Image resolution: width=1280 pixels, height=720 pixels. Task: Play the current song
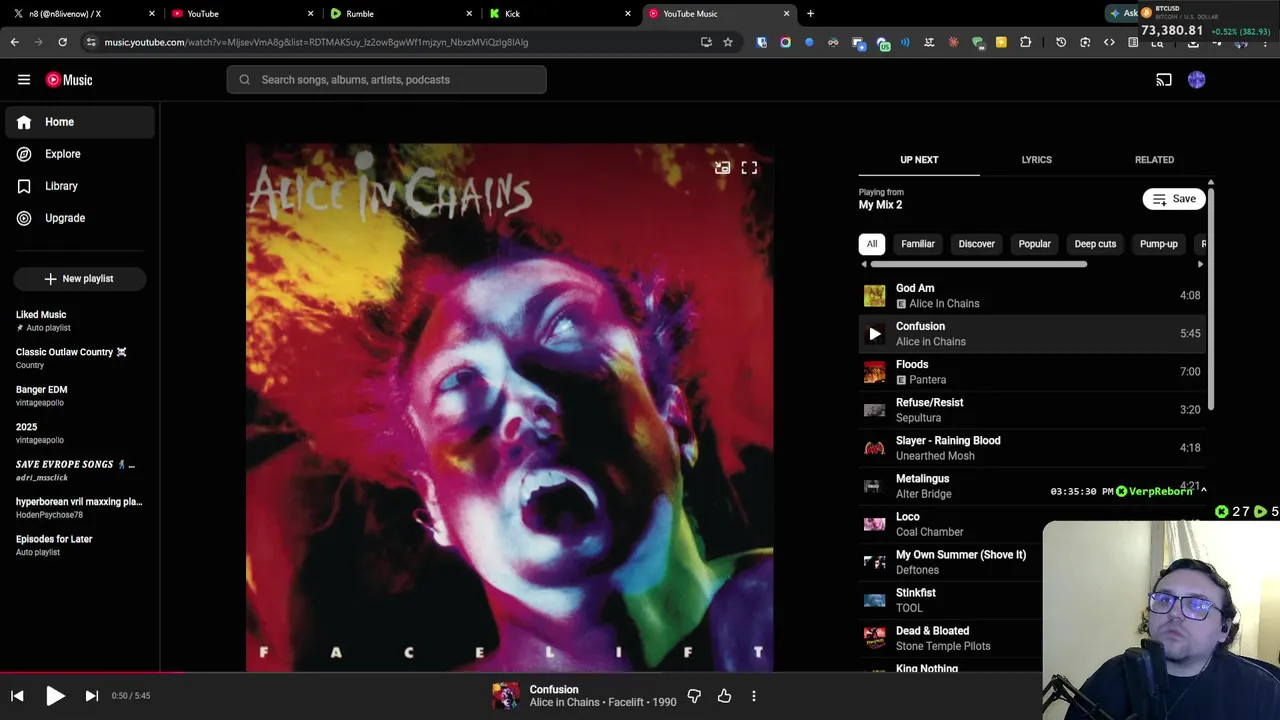tap(55, 696)
